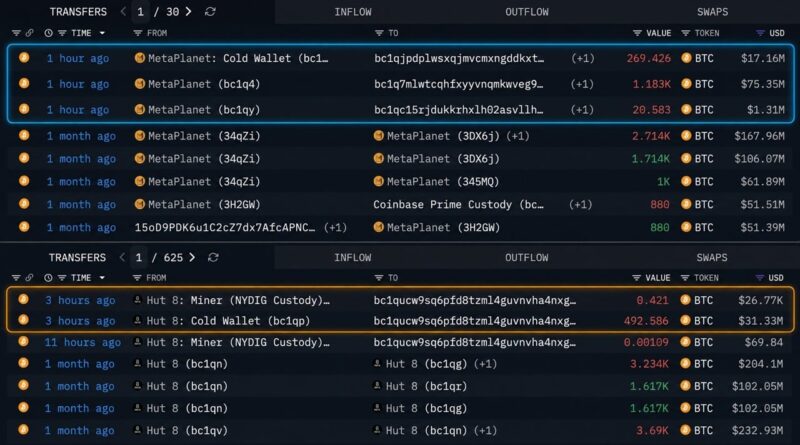Open the VALUE filter in bottom table
The width and height of the screenshot is (800, 445).
[x=636, y=278]
